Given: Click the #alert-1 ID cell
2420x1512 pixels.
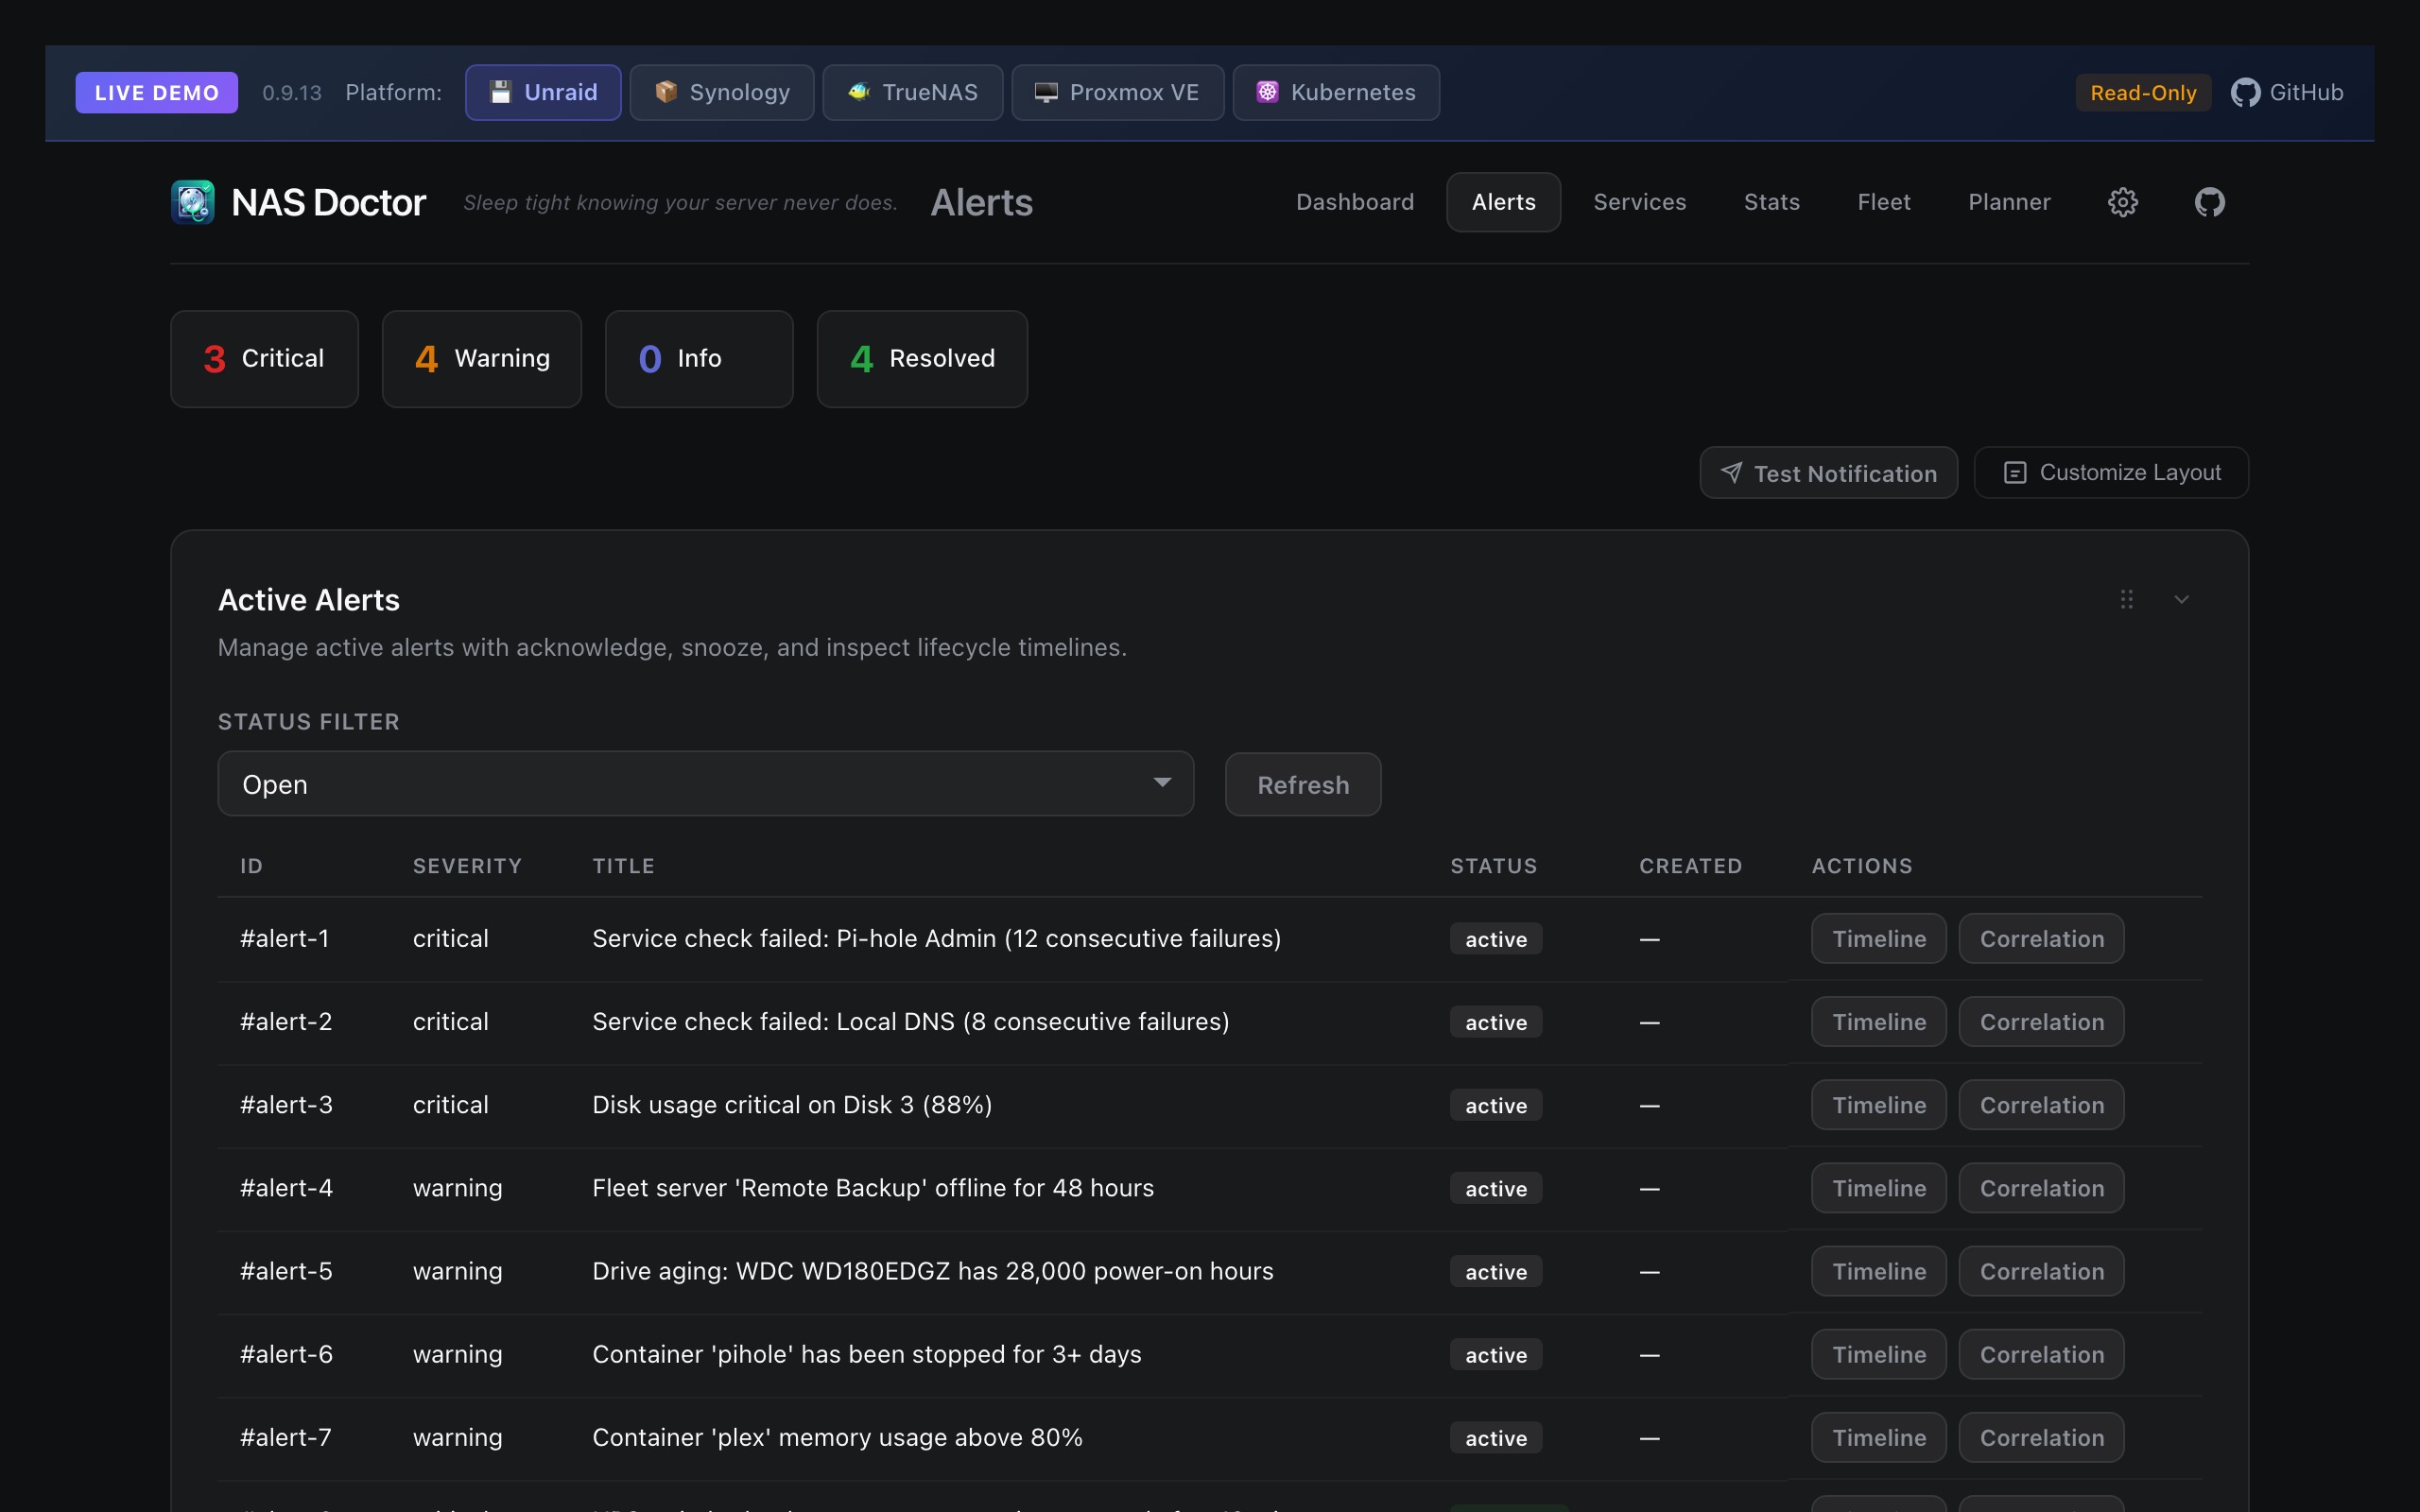Looking at the screenshot, I should 284,938.
